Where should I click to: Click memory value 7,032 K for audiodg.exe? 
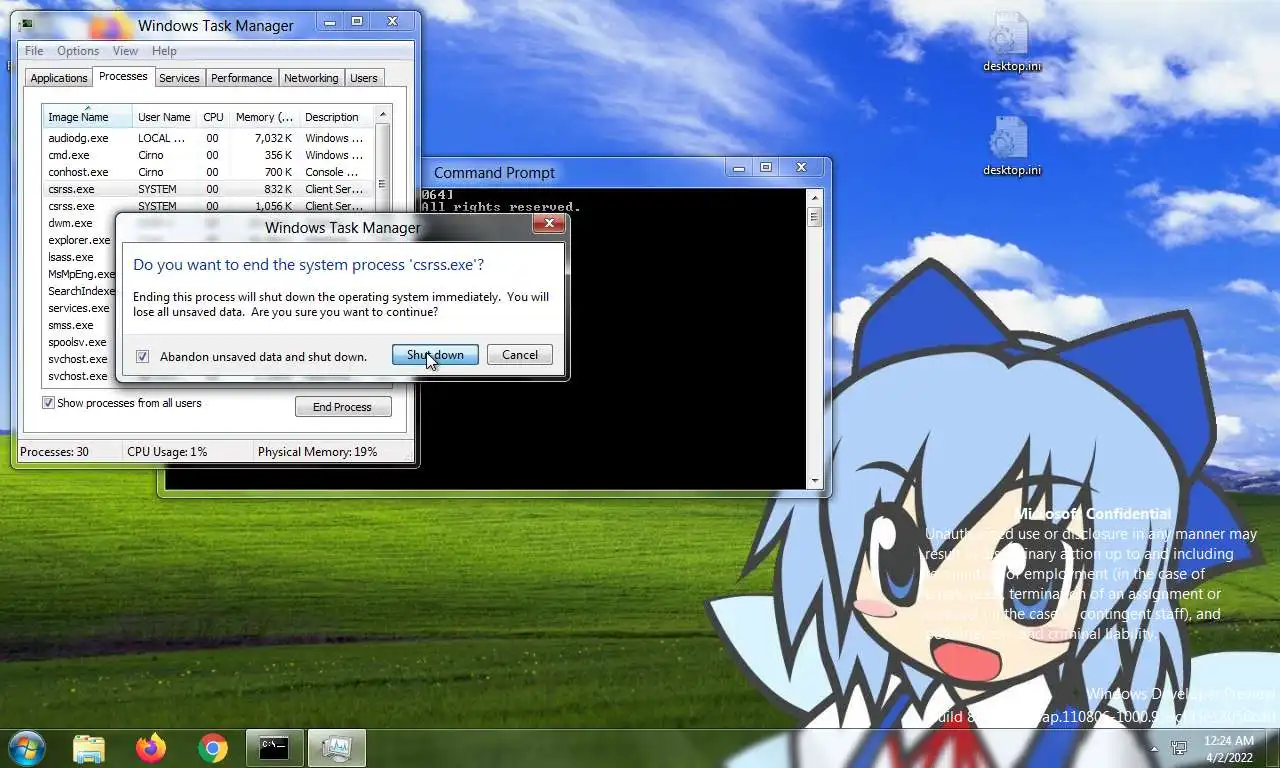(273, 138)
